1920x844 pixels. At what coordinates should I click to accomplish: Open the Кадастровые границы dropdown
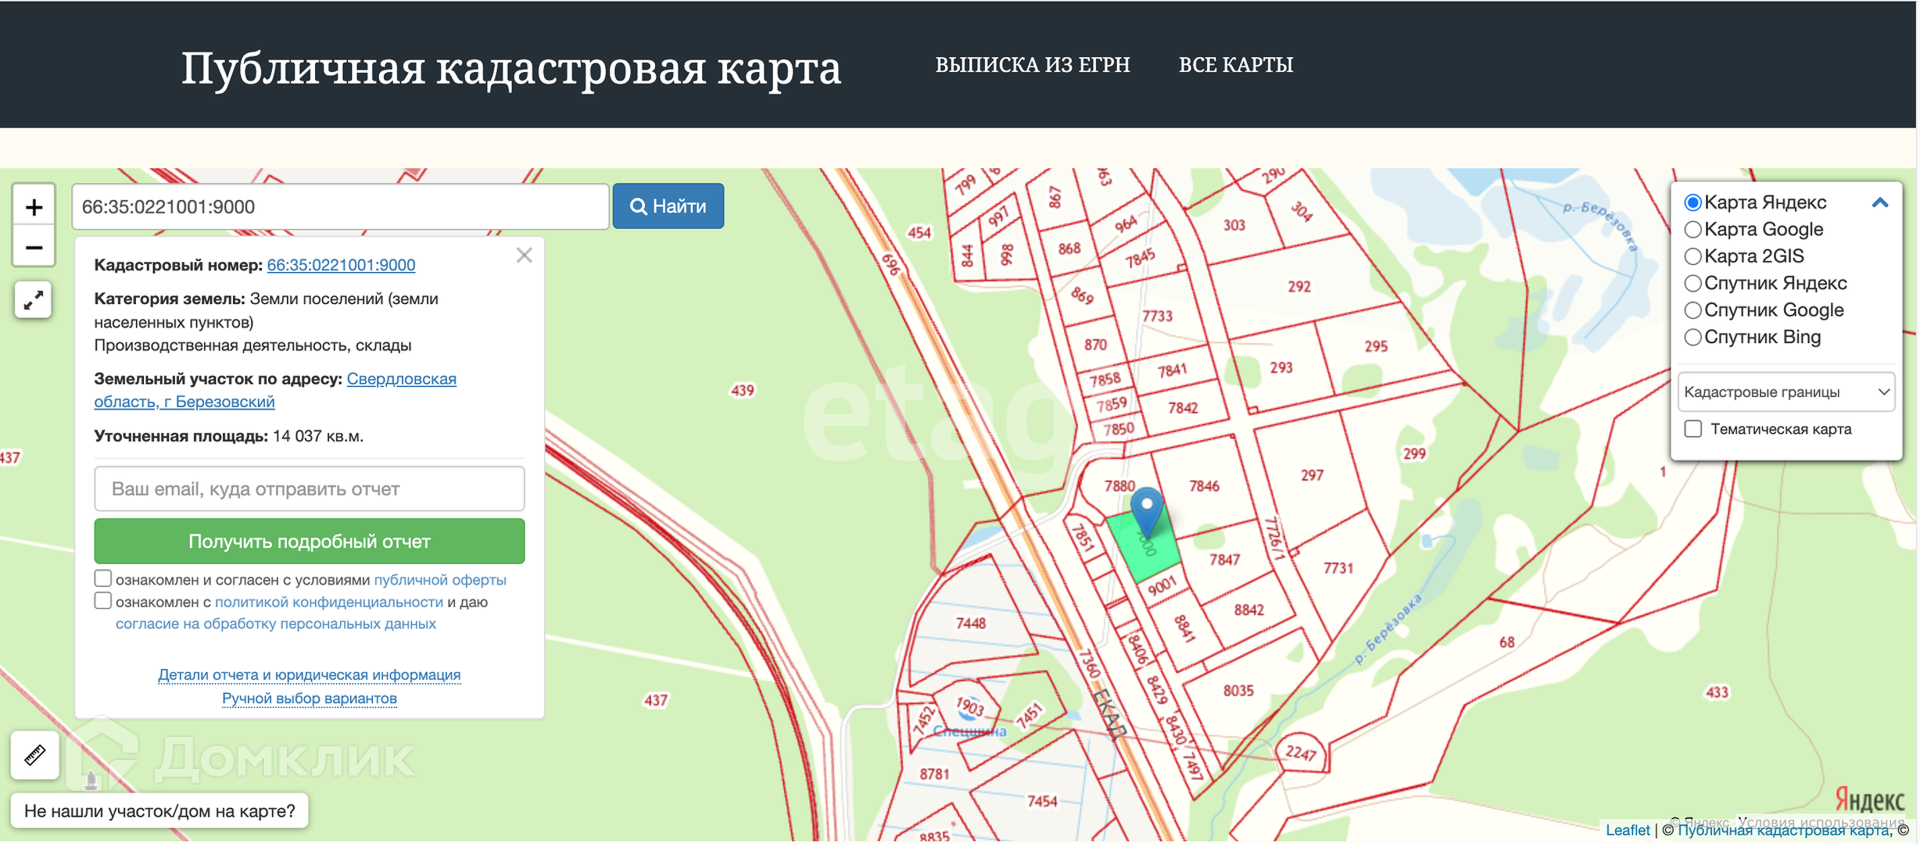(1786, 392)
